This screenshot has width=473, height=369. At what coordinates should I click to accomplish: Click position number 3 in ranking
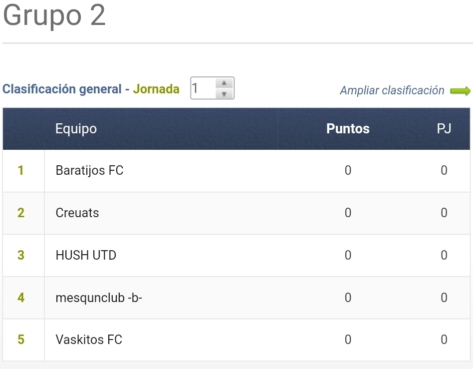(x=21, y=255)
